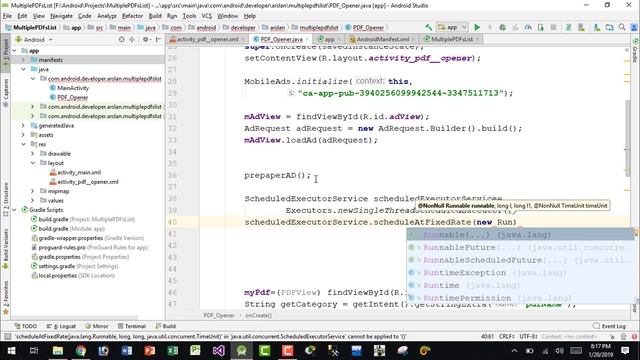
Task: Open the Mirror tool window
Action: coord(97,326)
